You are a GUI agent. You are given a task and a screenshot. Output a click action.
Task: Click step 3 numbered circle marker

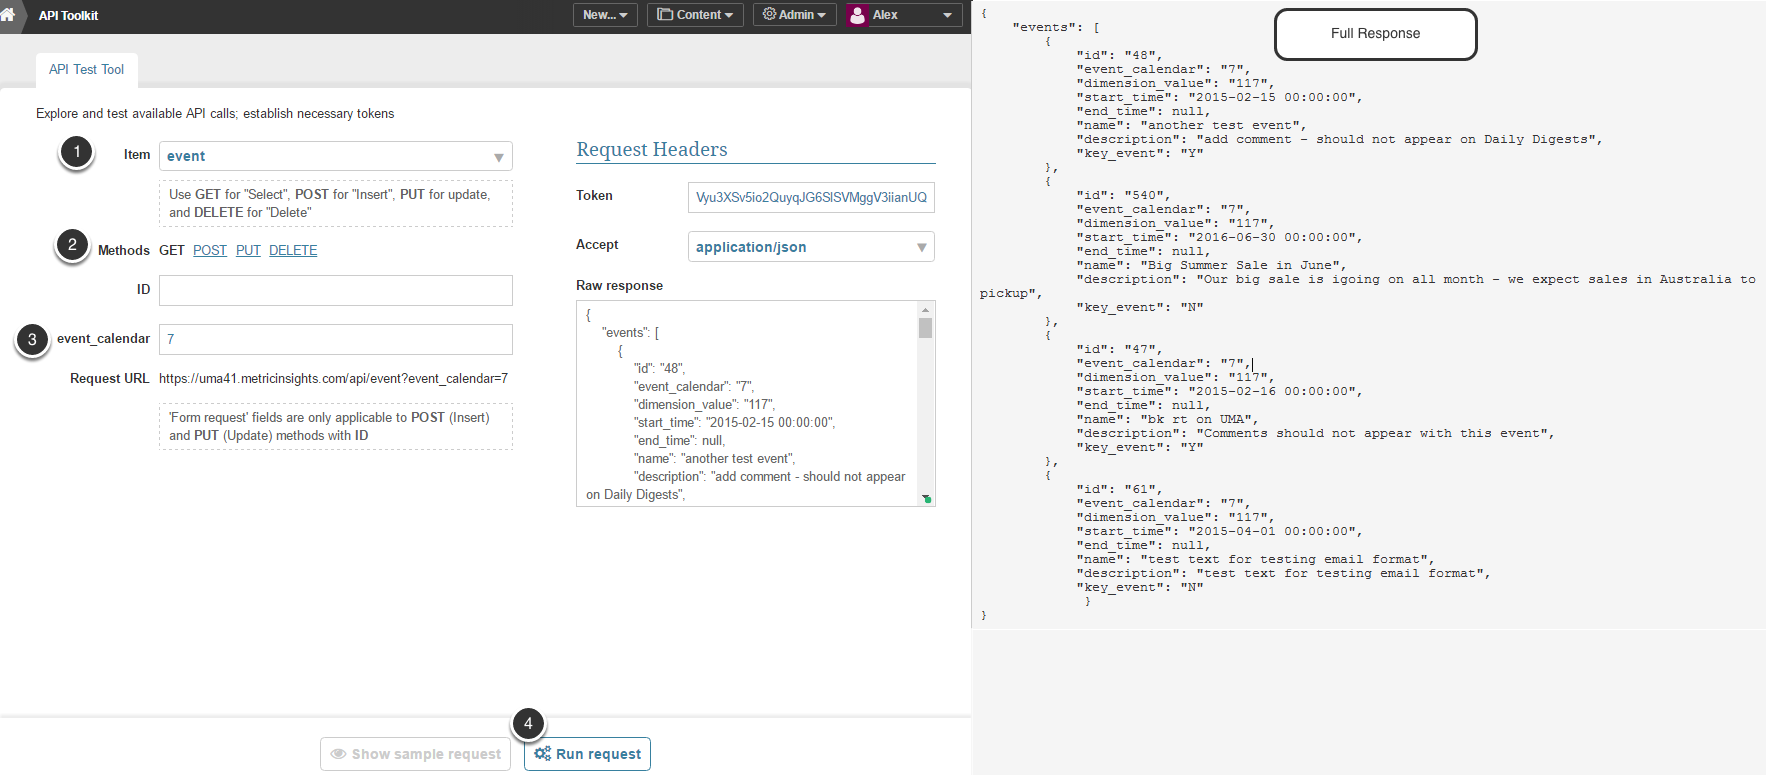tap(32, 340)
